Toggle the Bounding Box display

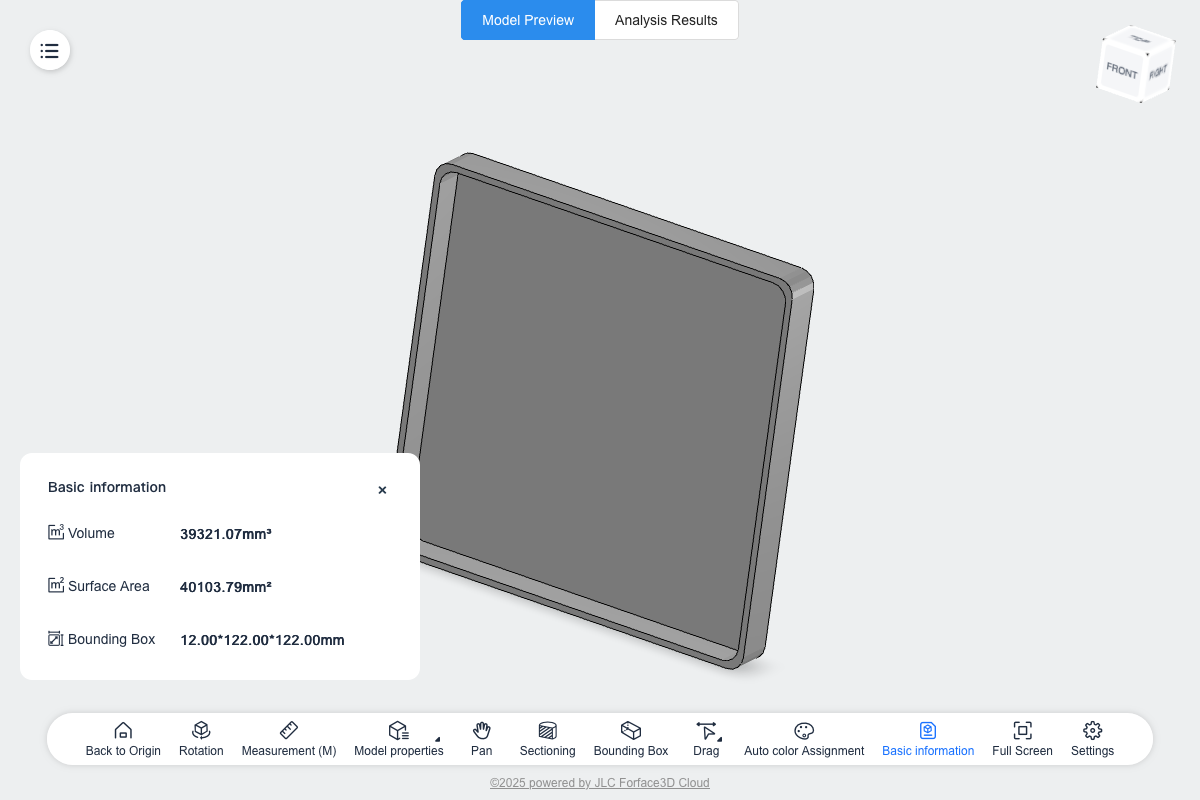point(630,739)
